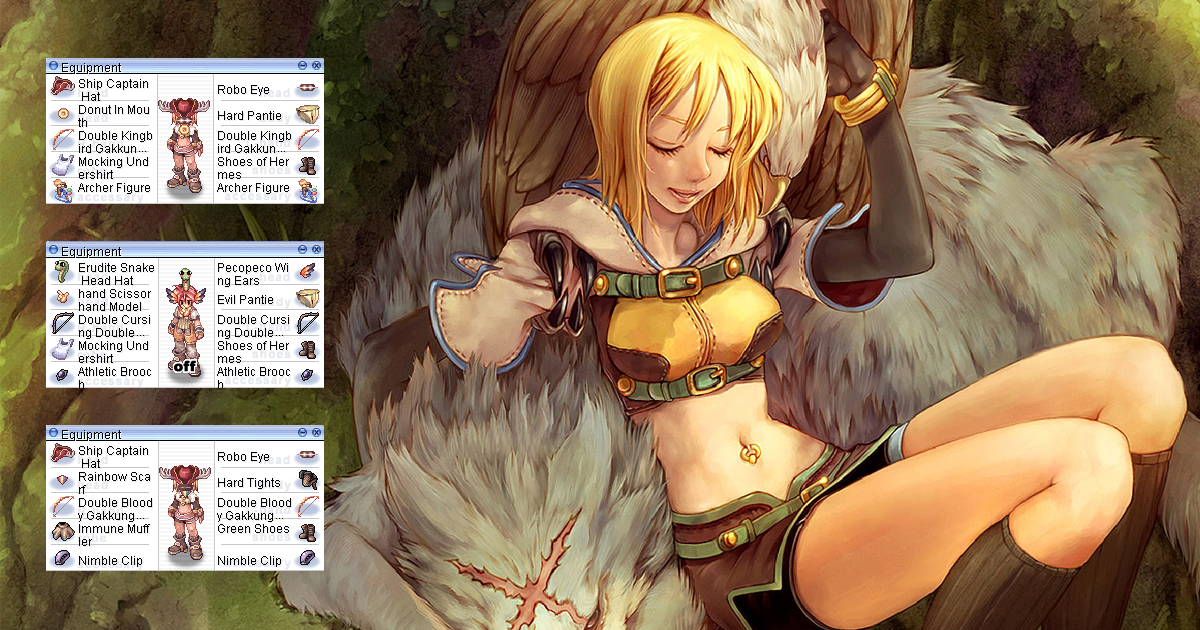Click Double Cursing bow icon in left column
The height and width of the screenshot is (630, 1200).
point(62,323)
